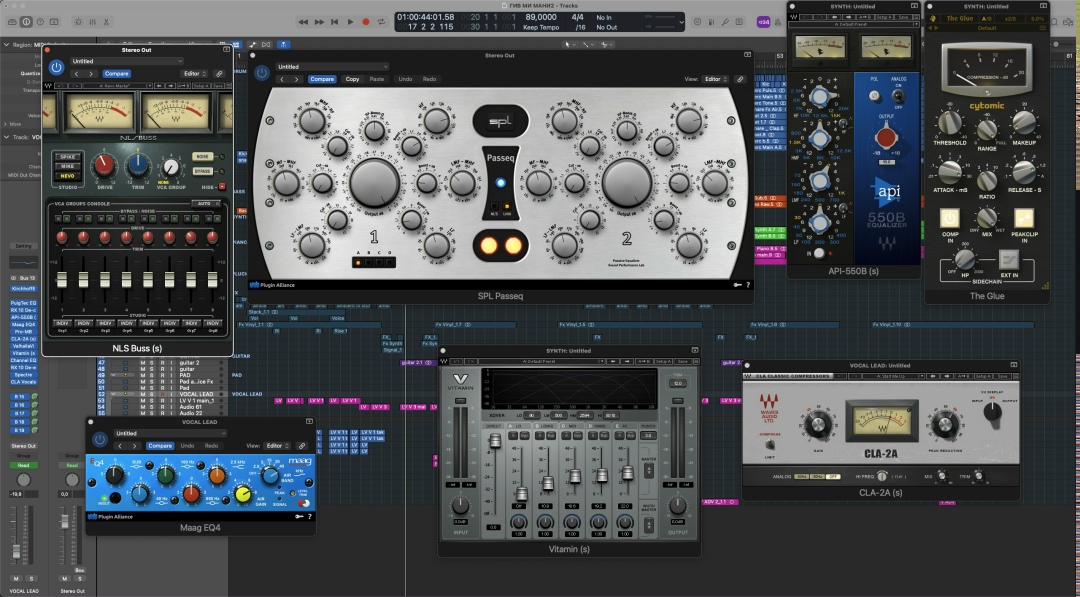The image size is (1080, 597).
Task: Click the large Output knob of Passeq channel 1
Action: tap(374, 182)
